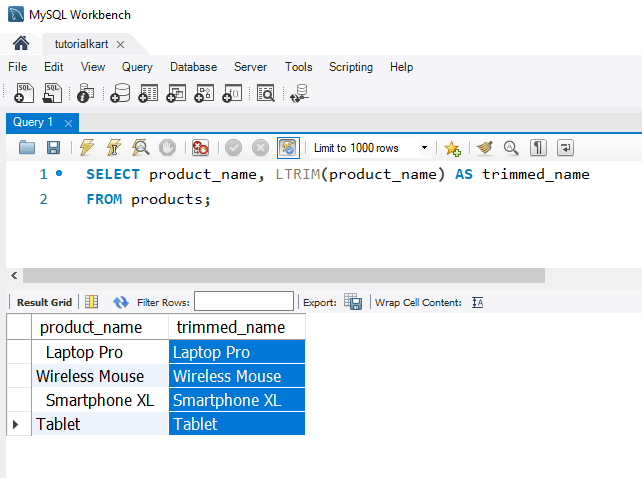Image resolution: width=642 pixels, height=478 pixels.
Task: Create a new view icon
Action: 176,93
